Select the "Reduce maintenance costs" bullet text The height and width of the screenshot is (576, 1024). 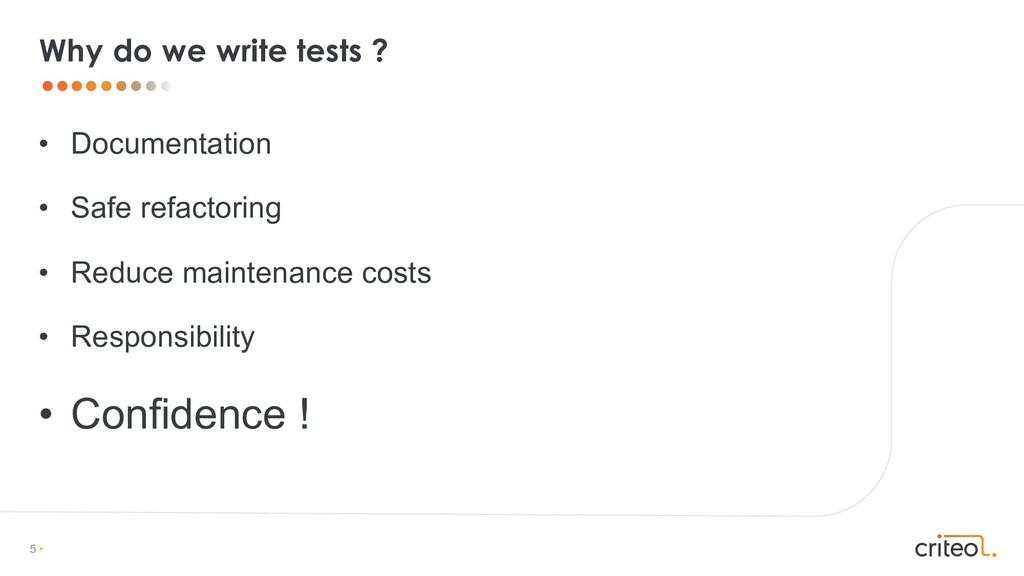click(x=251, y=272)
